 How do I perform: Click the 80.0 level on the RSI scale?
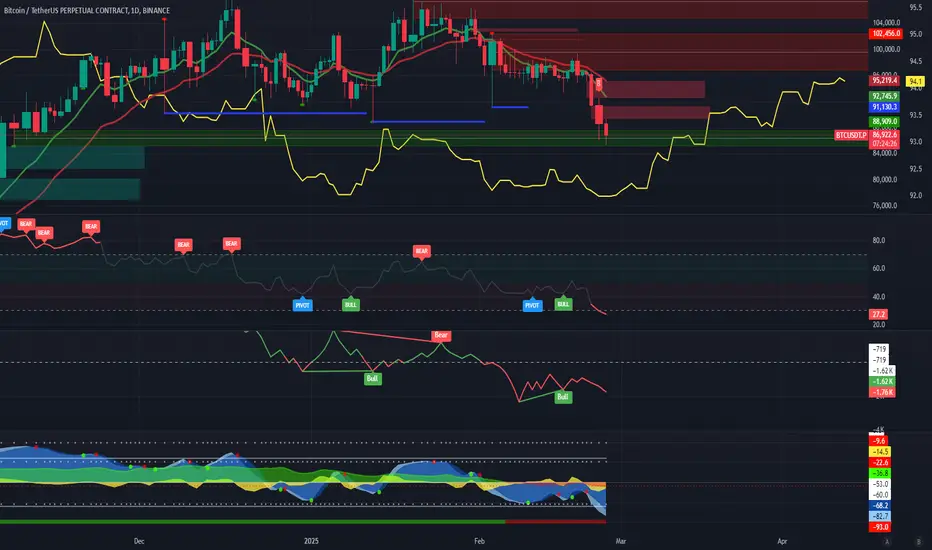pos(879,240)
